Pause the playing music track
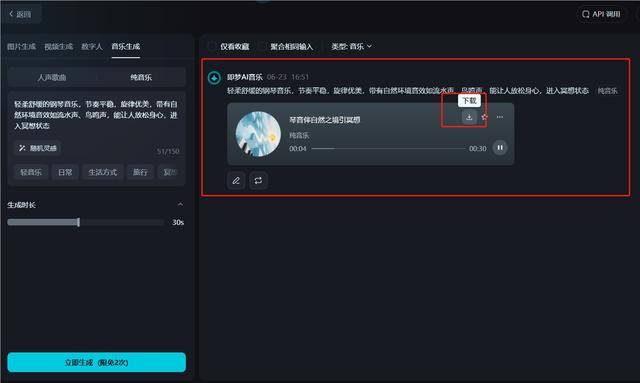Screen dimensions: 640x383 point(500,147)
